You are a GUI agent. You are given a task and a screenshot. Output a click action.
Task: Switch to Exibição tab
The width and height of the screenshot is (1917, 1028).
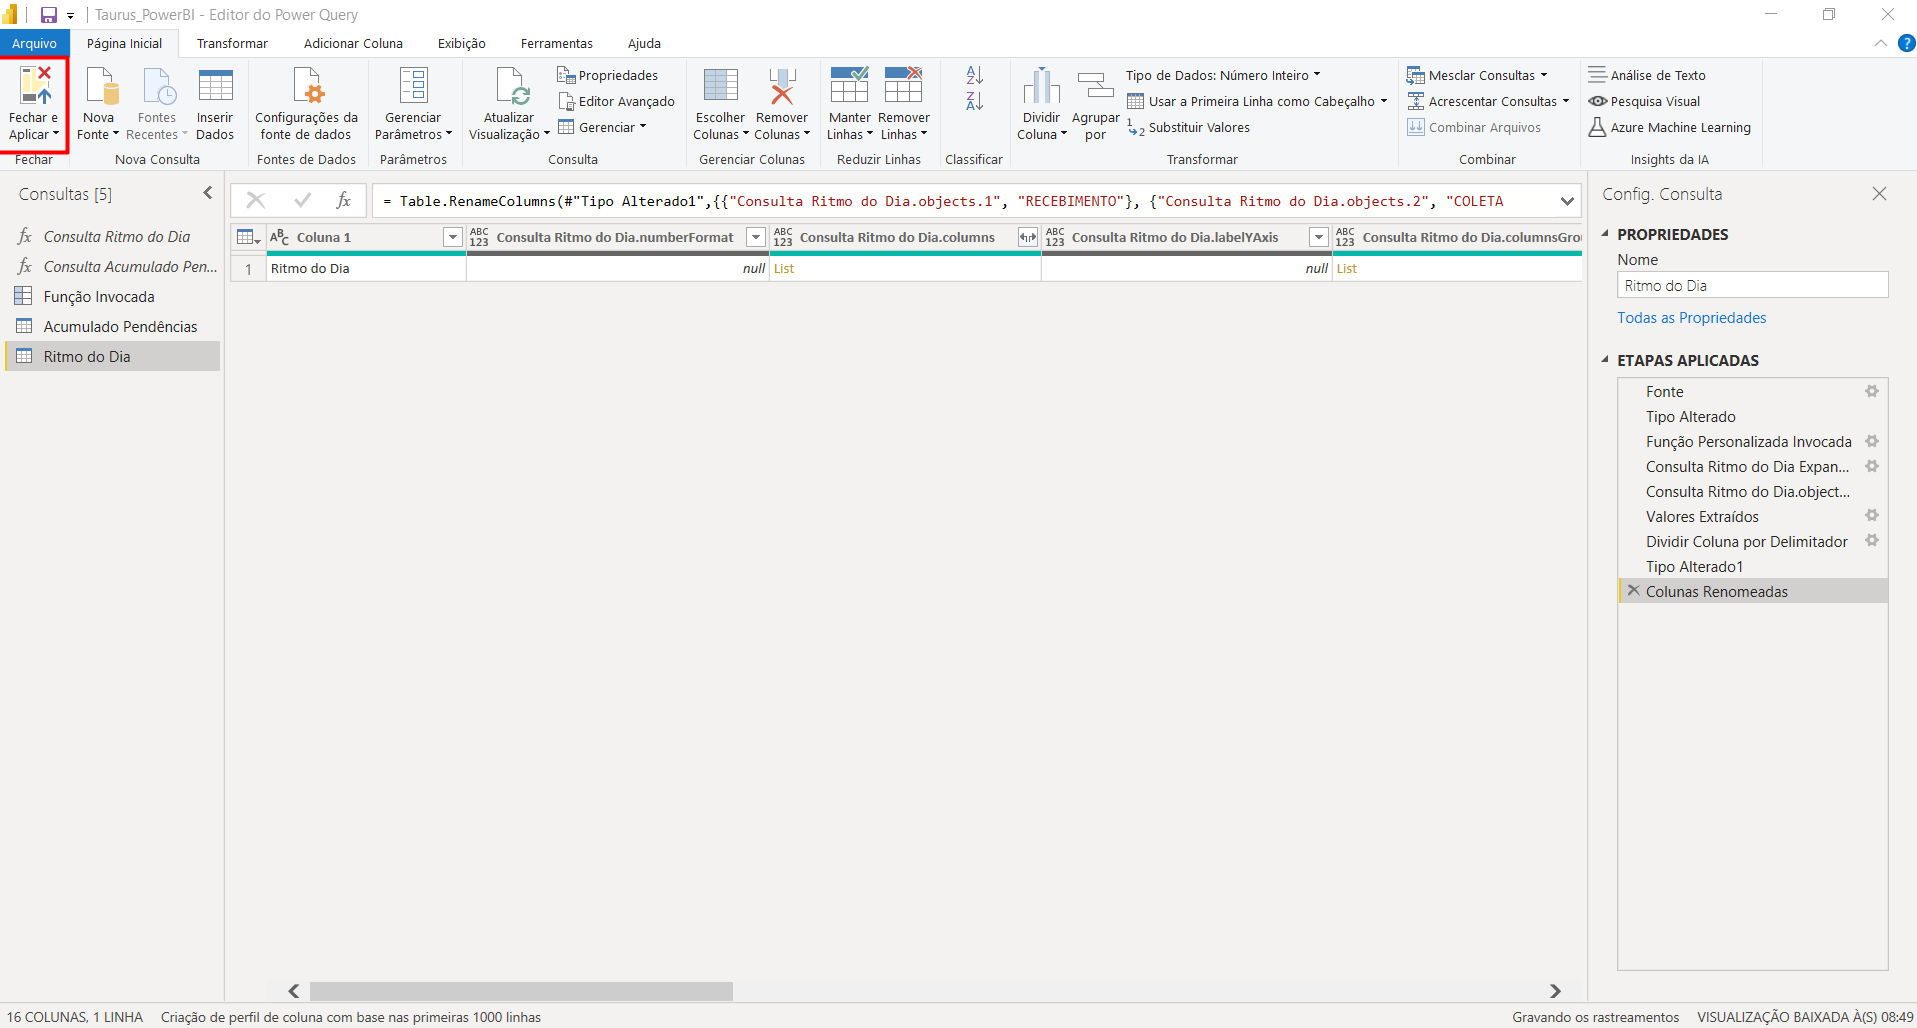pyautogui.click(x=461, y=43)
